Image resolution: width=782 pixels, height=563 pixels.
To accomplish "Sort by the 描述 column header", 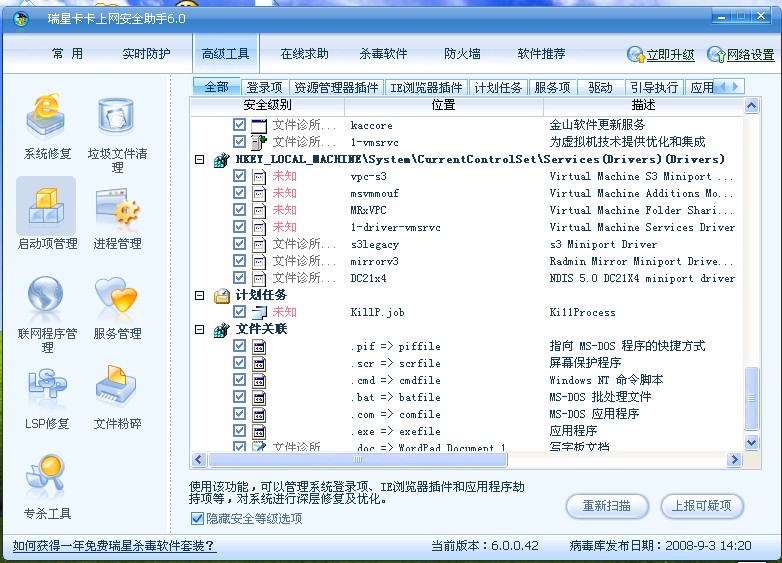I will 643,105.
